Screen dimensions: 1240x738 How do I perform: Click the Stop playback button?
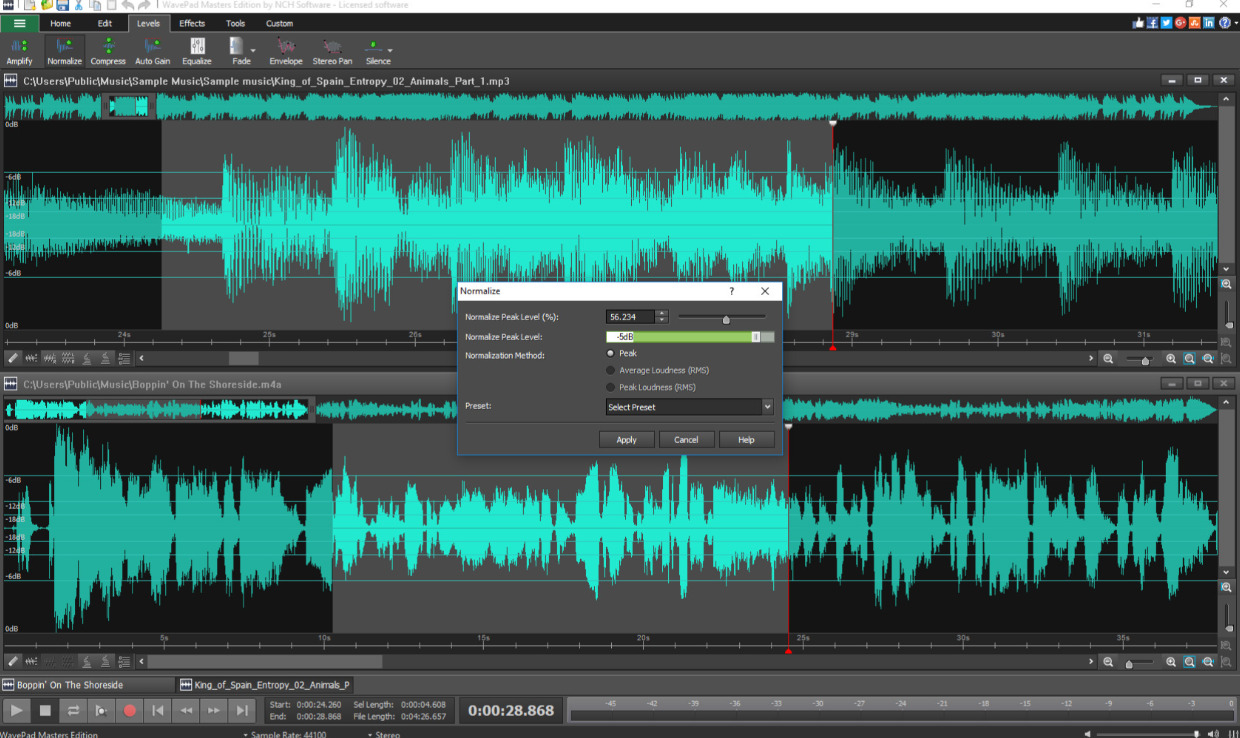click(x=45, y=711)
